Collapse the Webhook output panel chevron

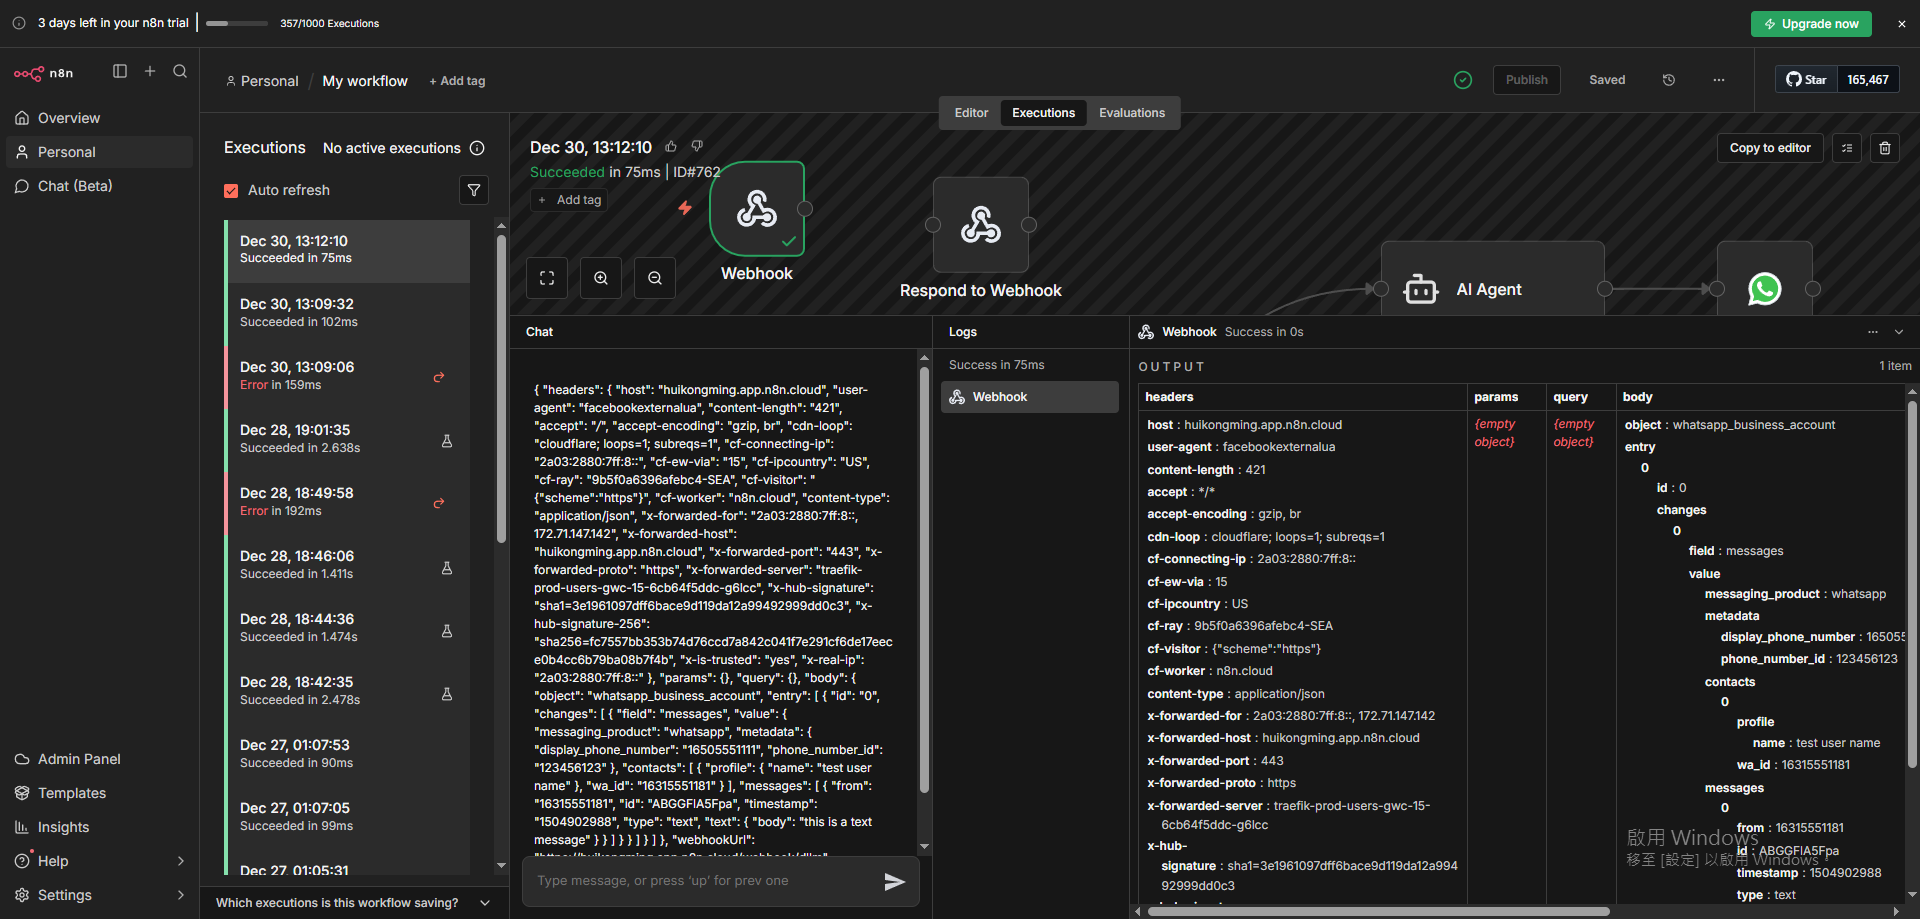tap(1899, 332)
